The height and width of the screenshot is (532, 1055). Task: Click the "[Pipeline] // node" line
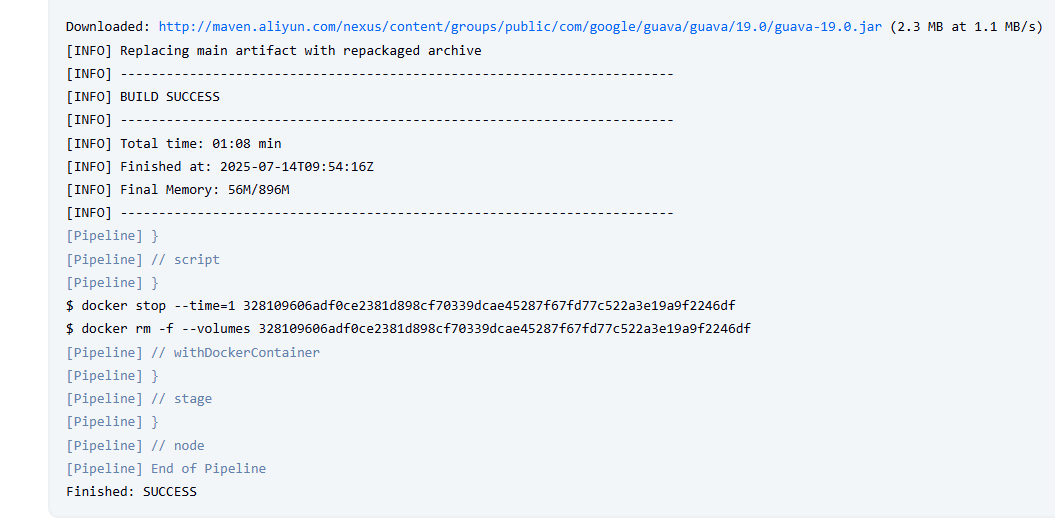click(x=135, y=445)
